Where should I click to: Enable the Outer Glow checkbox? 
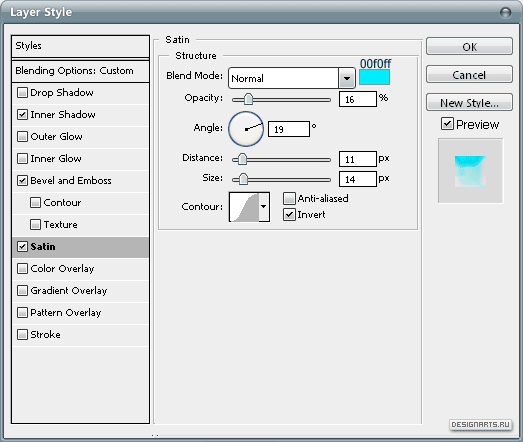22,136
